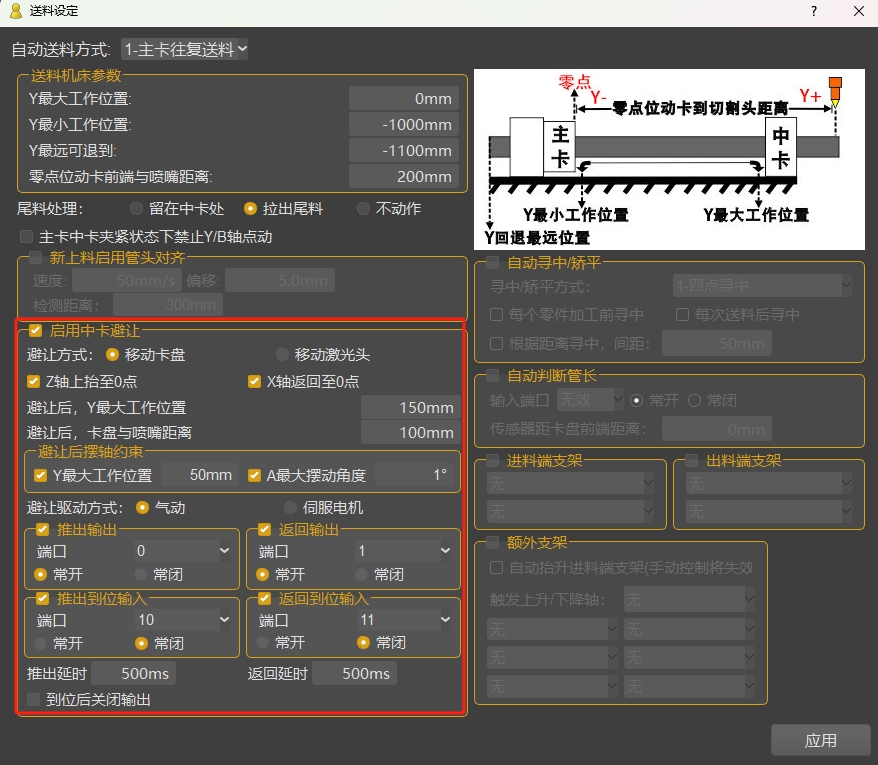Check the 到位后关闭输出 option

click(34, 700)
